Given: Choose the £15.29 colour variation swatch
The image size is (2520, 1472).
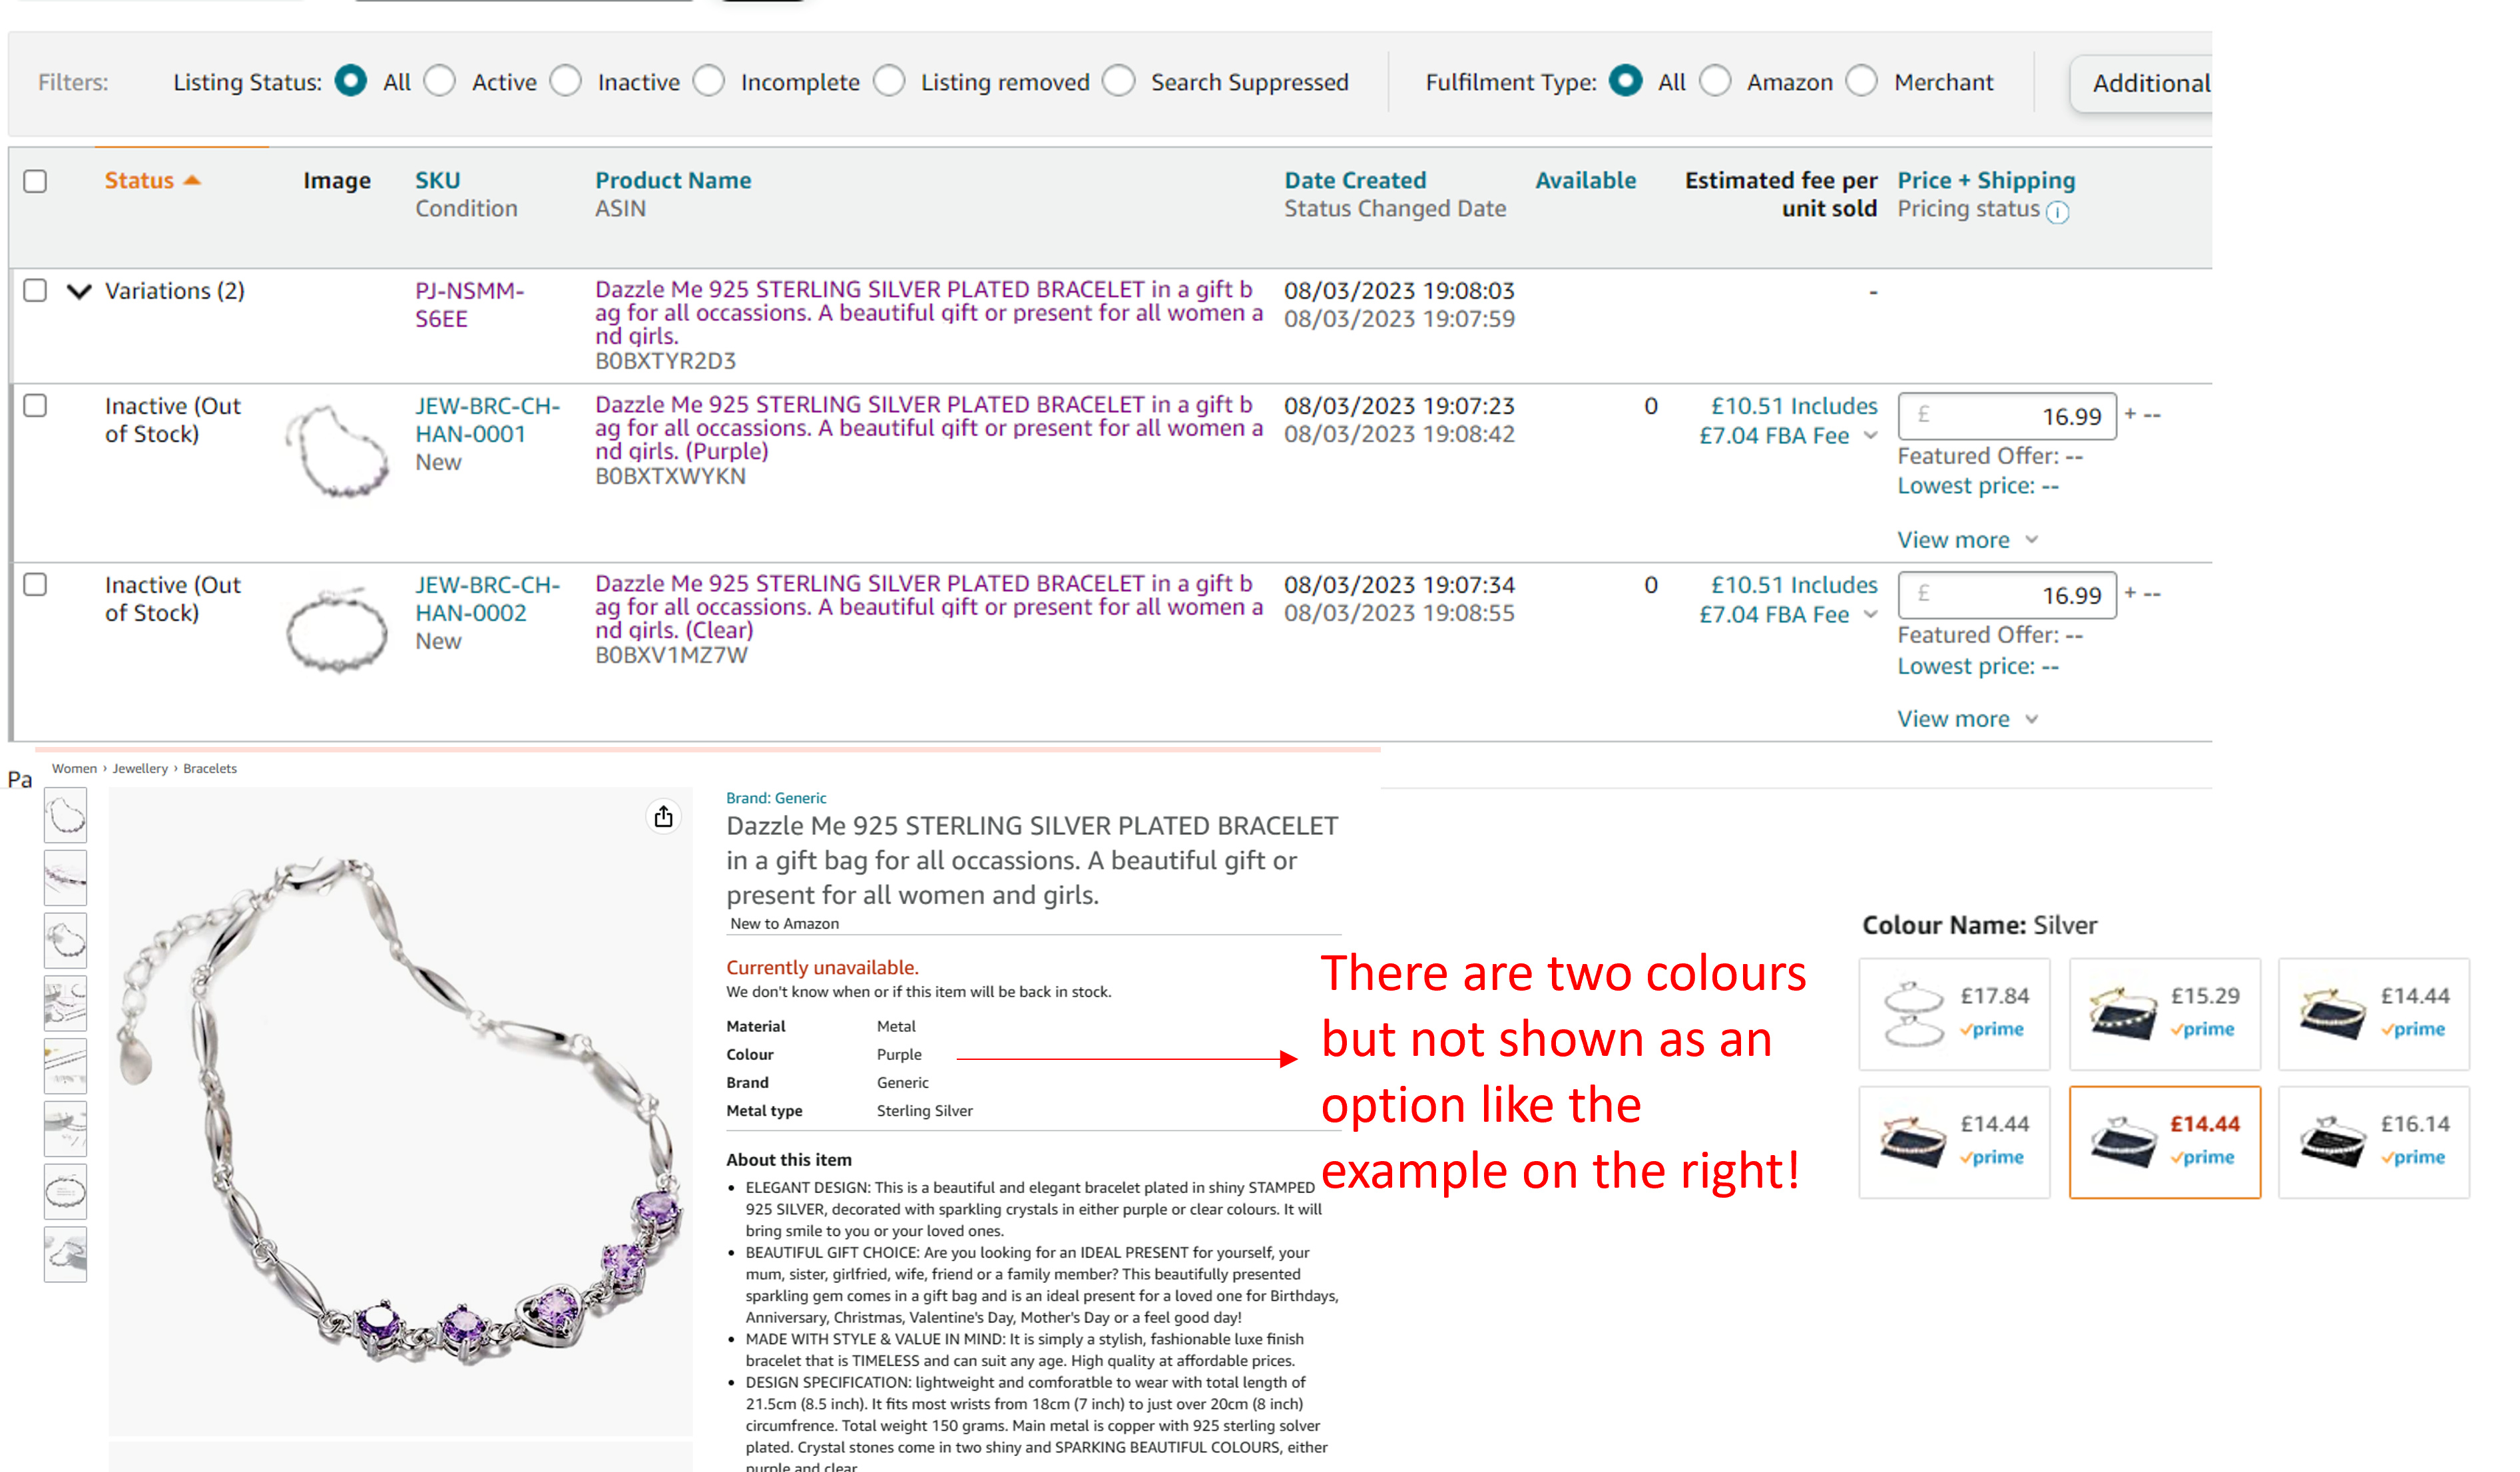Looking at the screenshot, I should [2163, 1013].
